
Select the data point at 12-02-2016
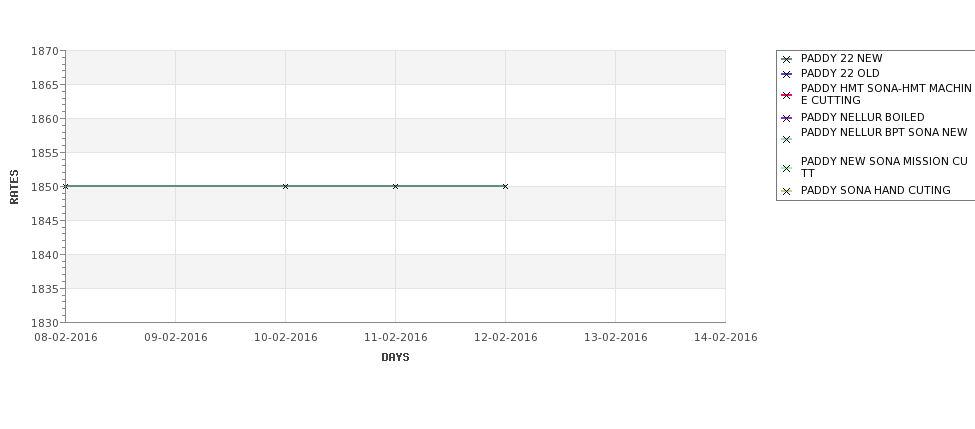coord(505,187)
